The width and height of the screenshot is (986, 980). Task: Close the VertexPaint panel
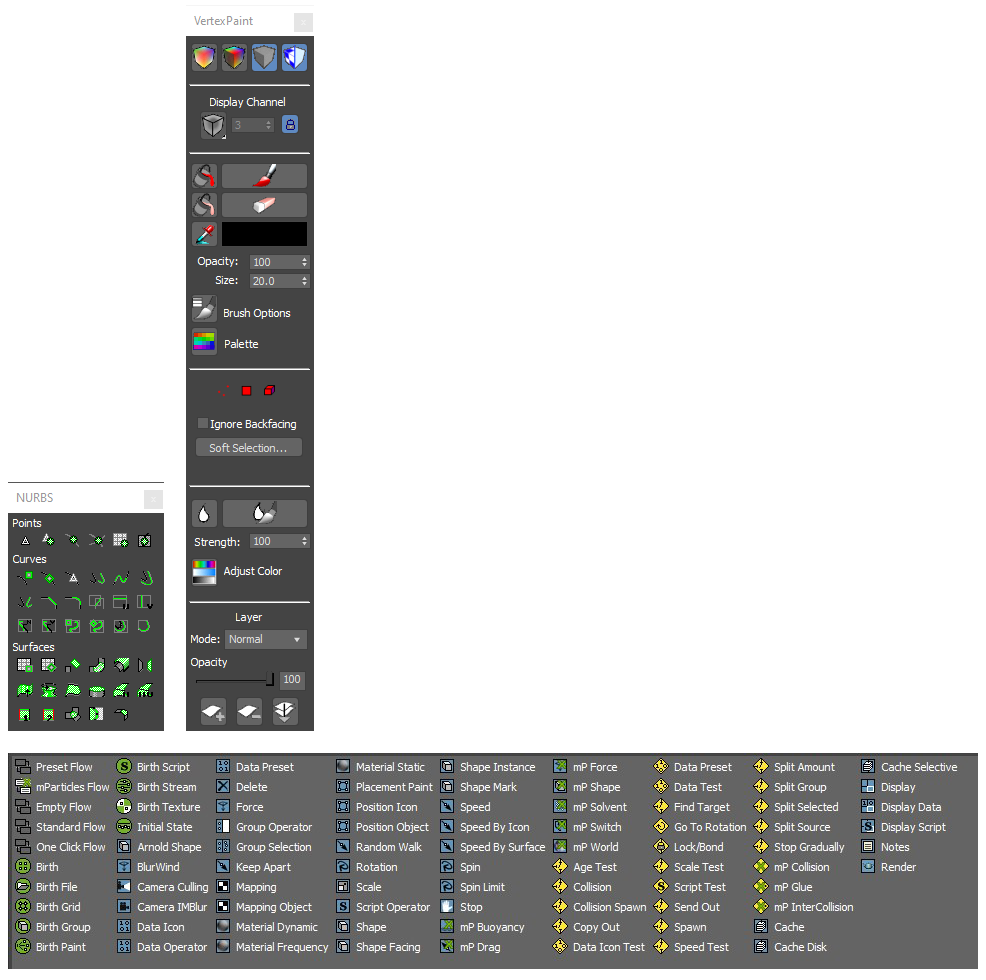[x=303, y=23]
